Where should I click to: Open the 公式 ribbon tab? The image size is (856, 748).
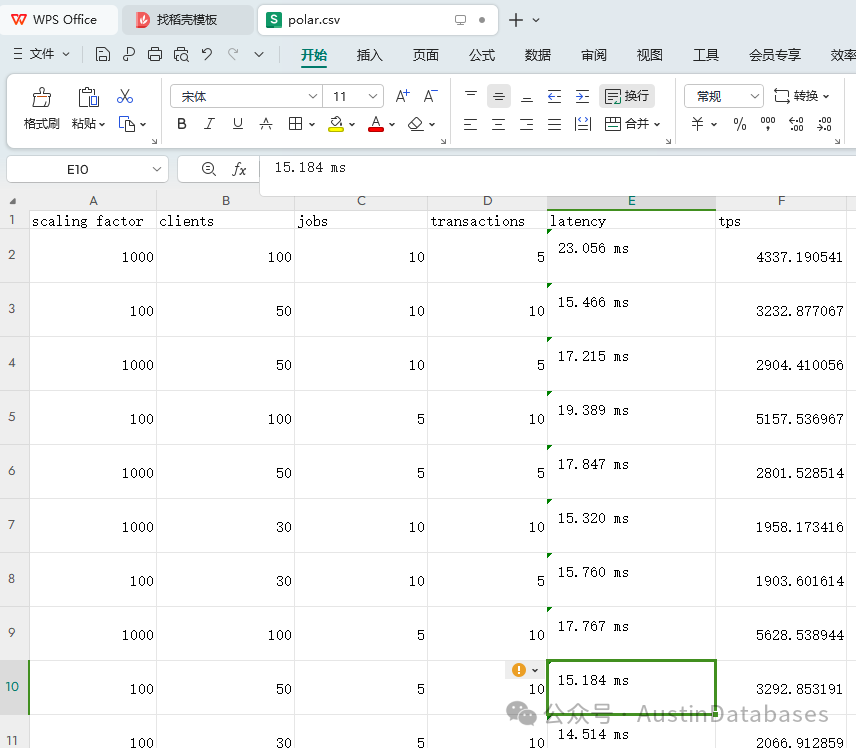pyautogui.click(x=482, y=55)
